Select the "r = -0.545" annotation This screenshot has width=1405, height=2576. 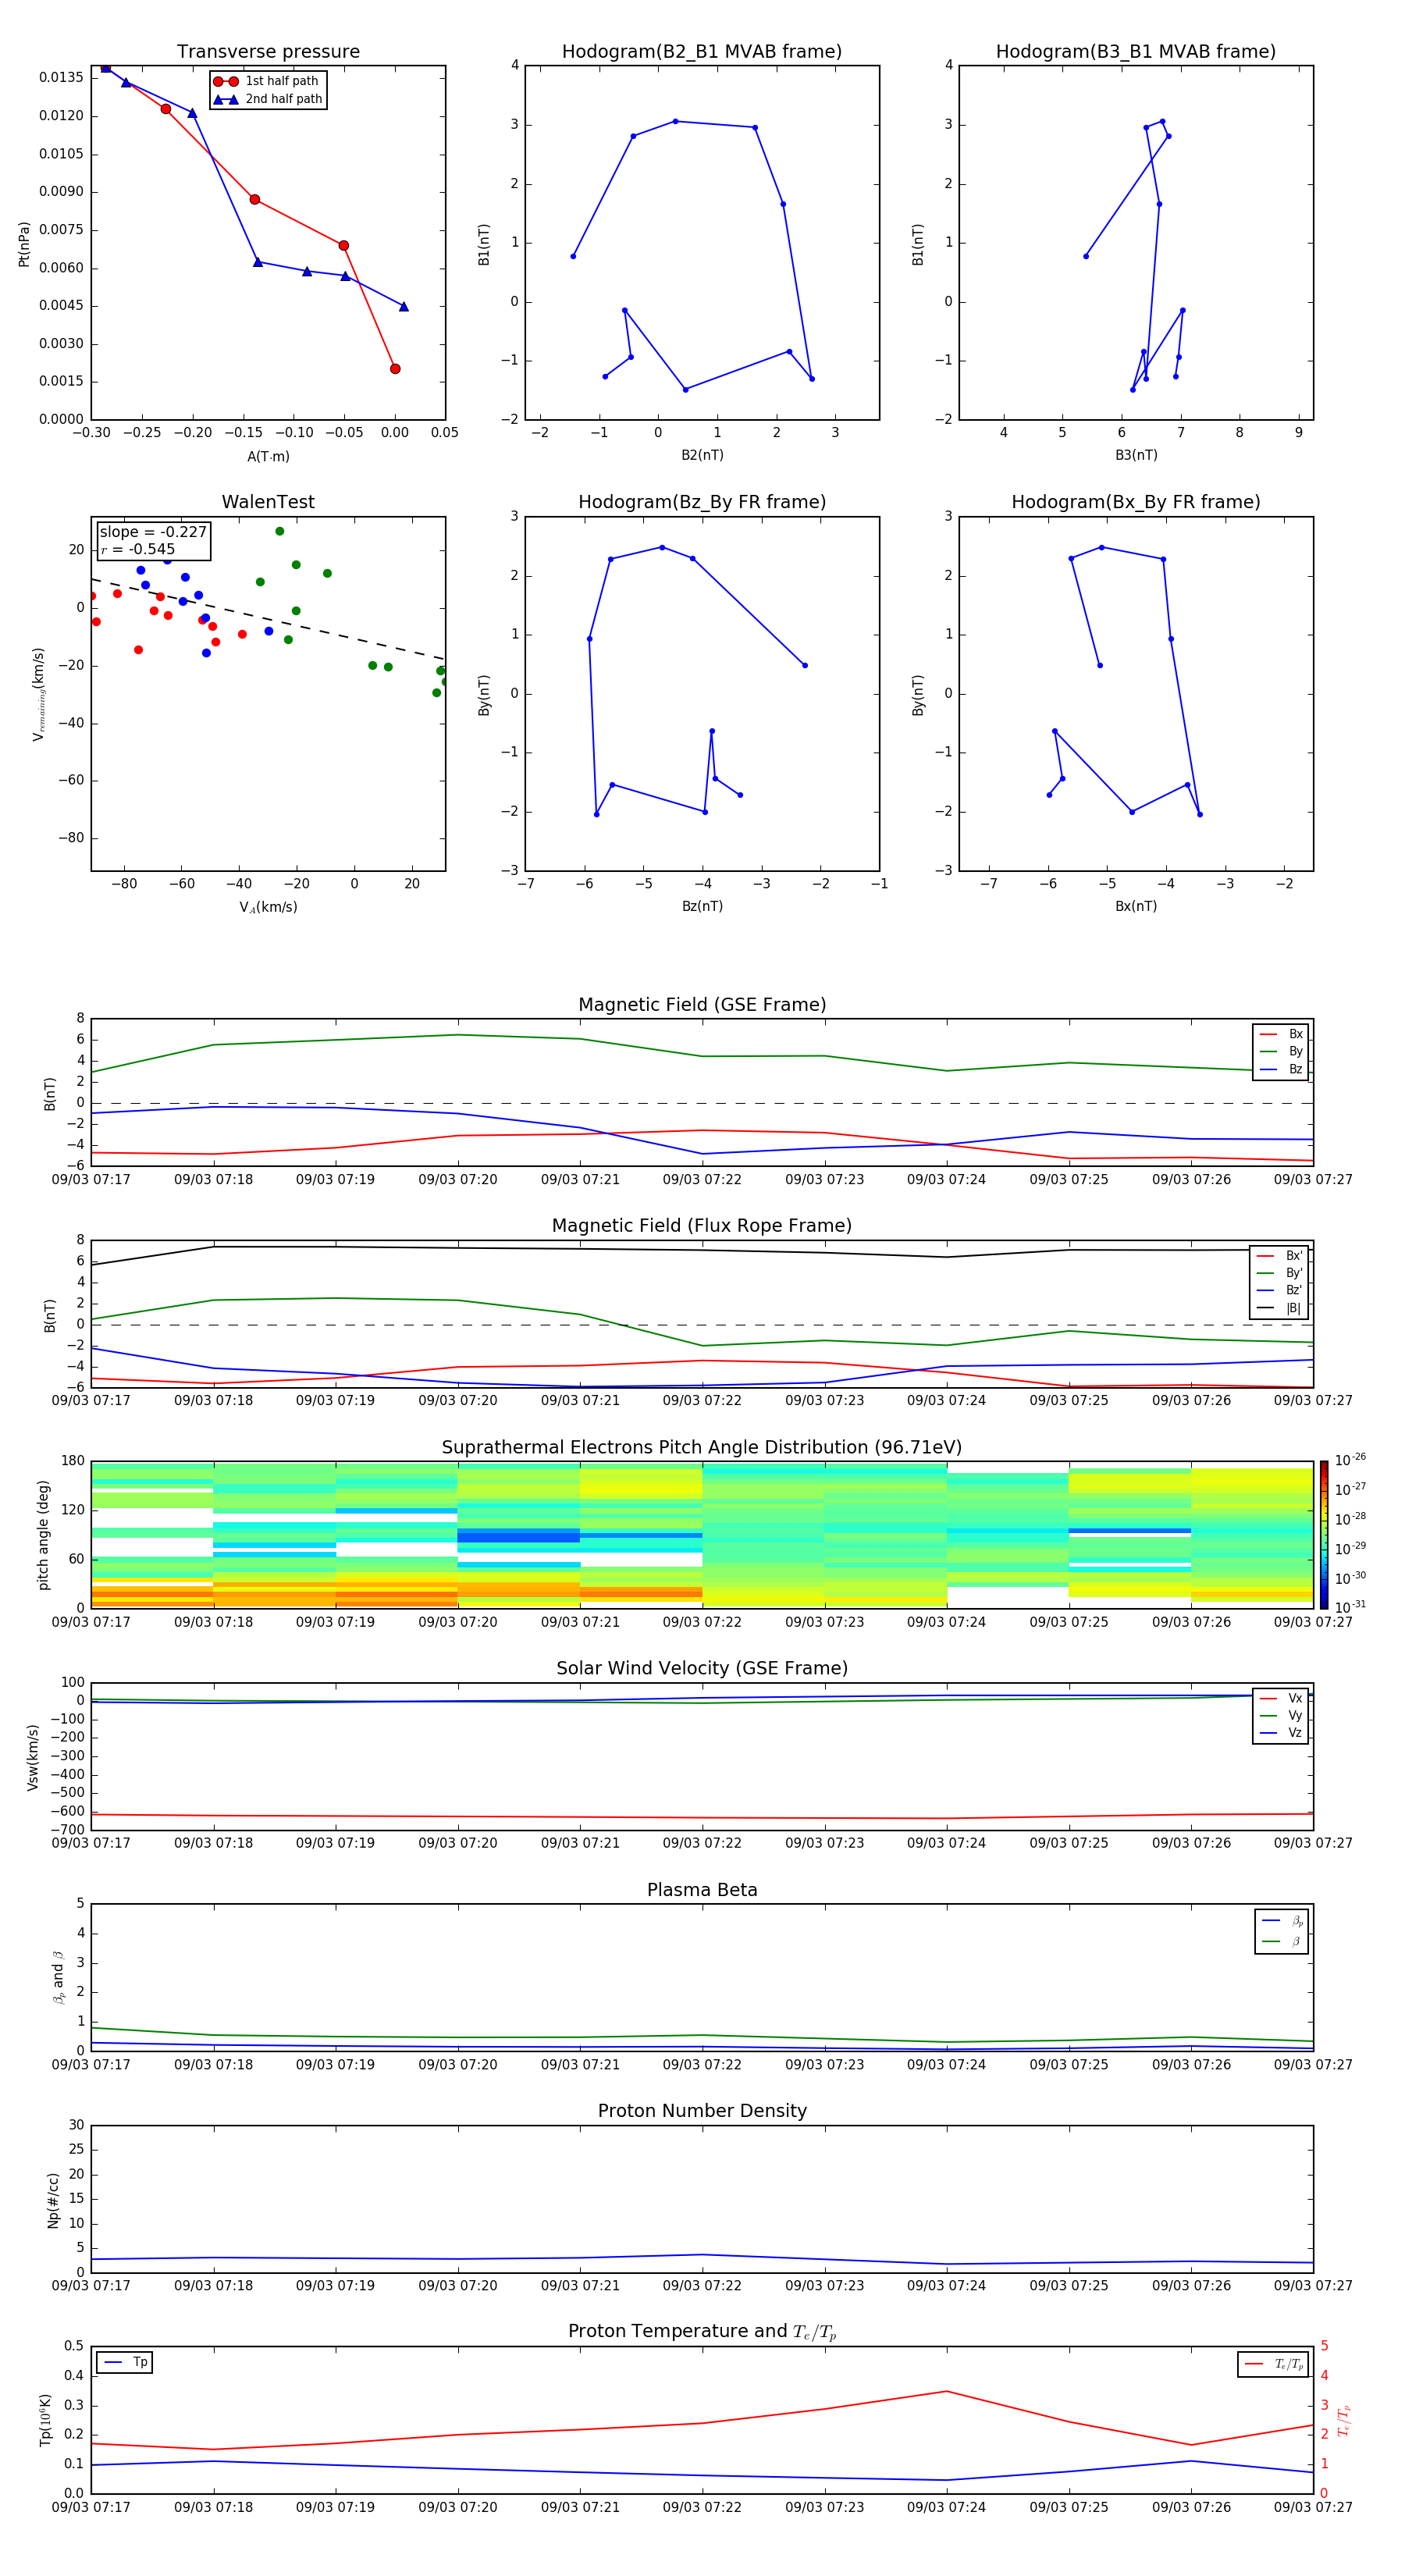[138, 549]
